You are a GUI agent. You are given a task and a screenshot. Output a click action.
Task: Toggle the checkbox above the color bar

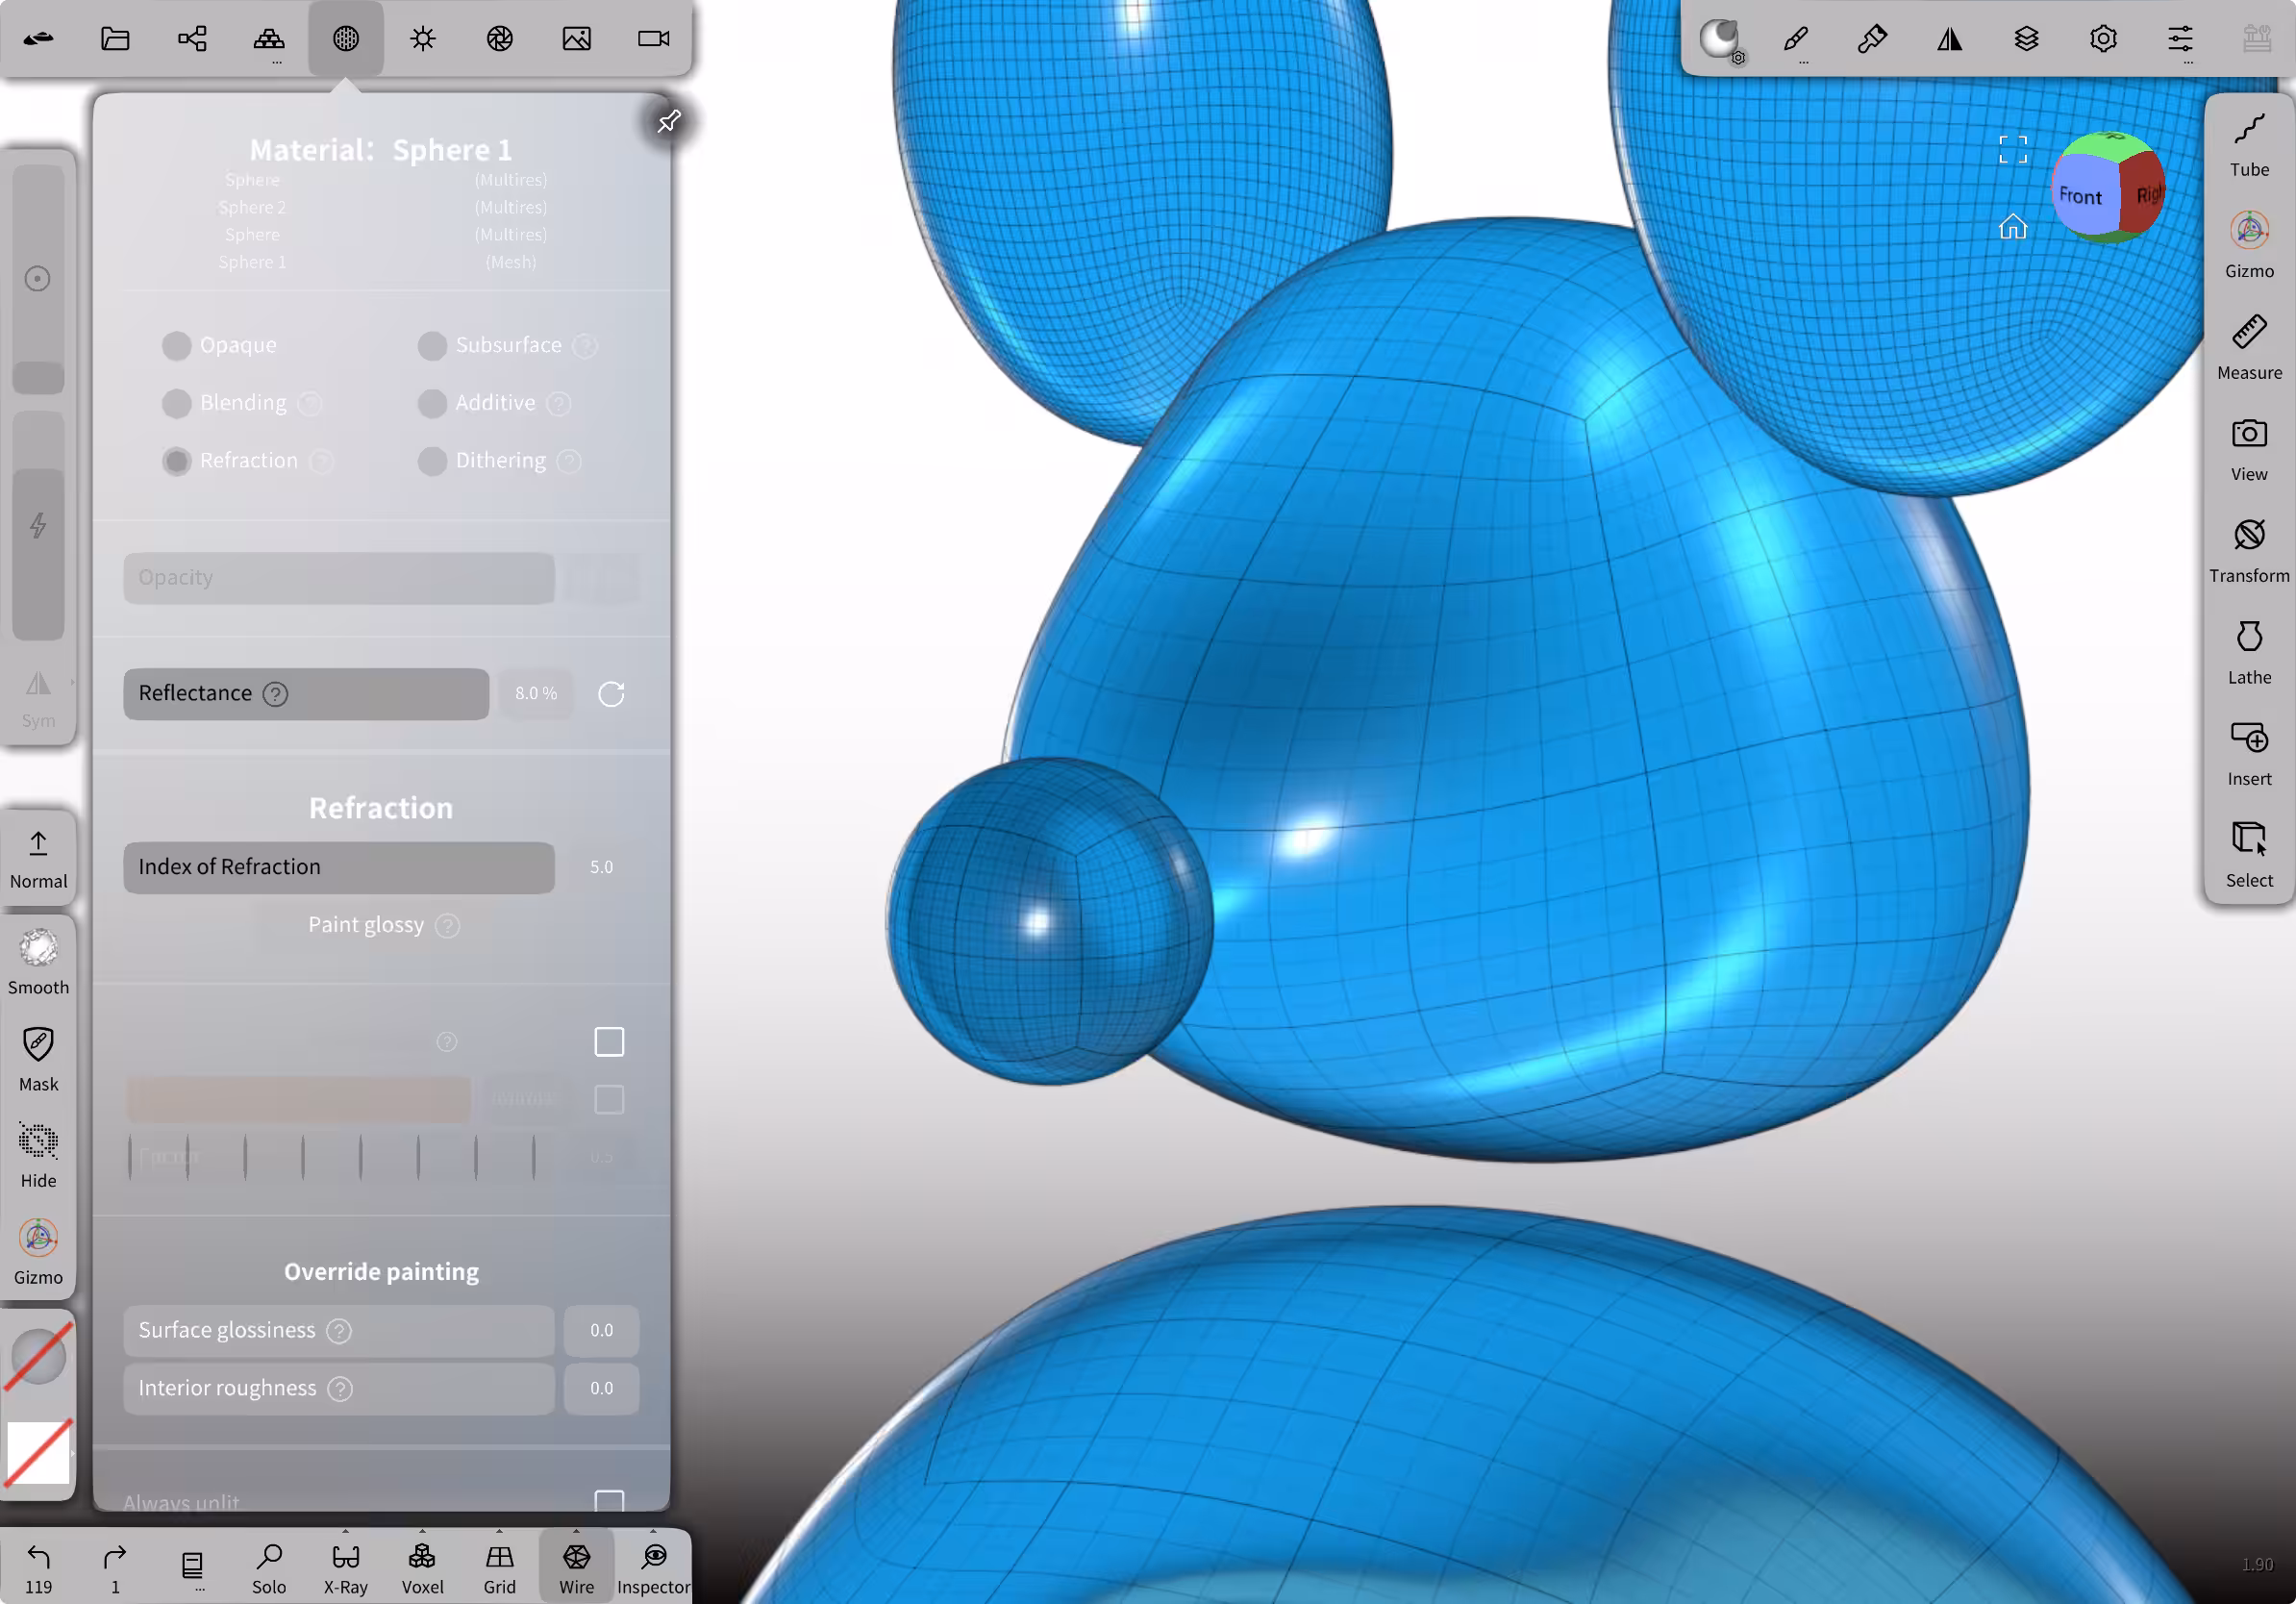pyautogui.click(x=609, y=1042)
